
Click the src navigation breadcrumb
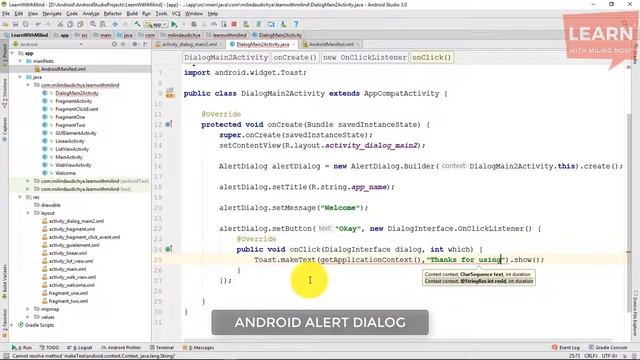(82, 35)
